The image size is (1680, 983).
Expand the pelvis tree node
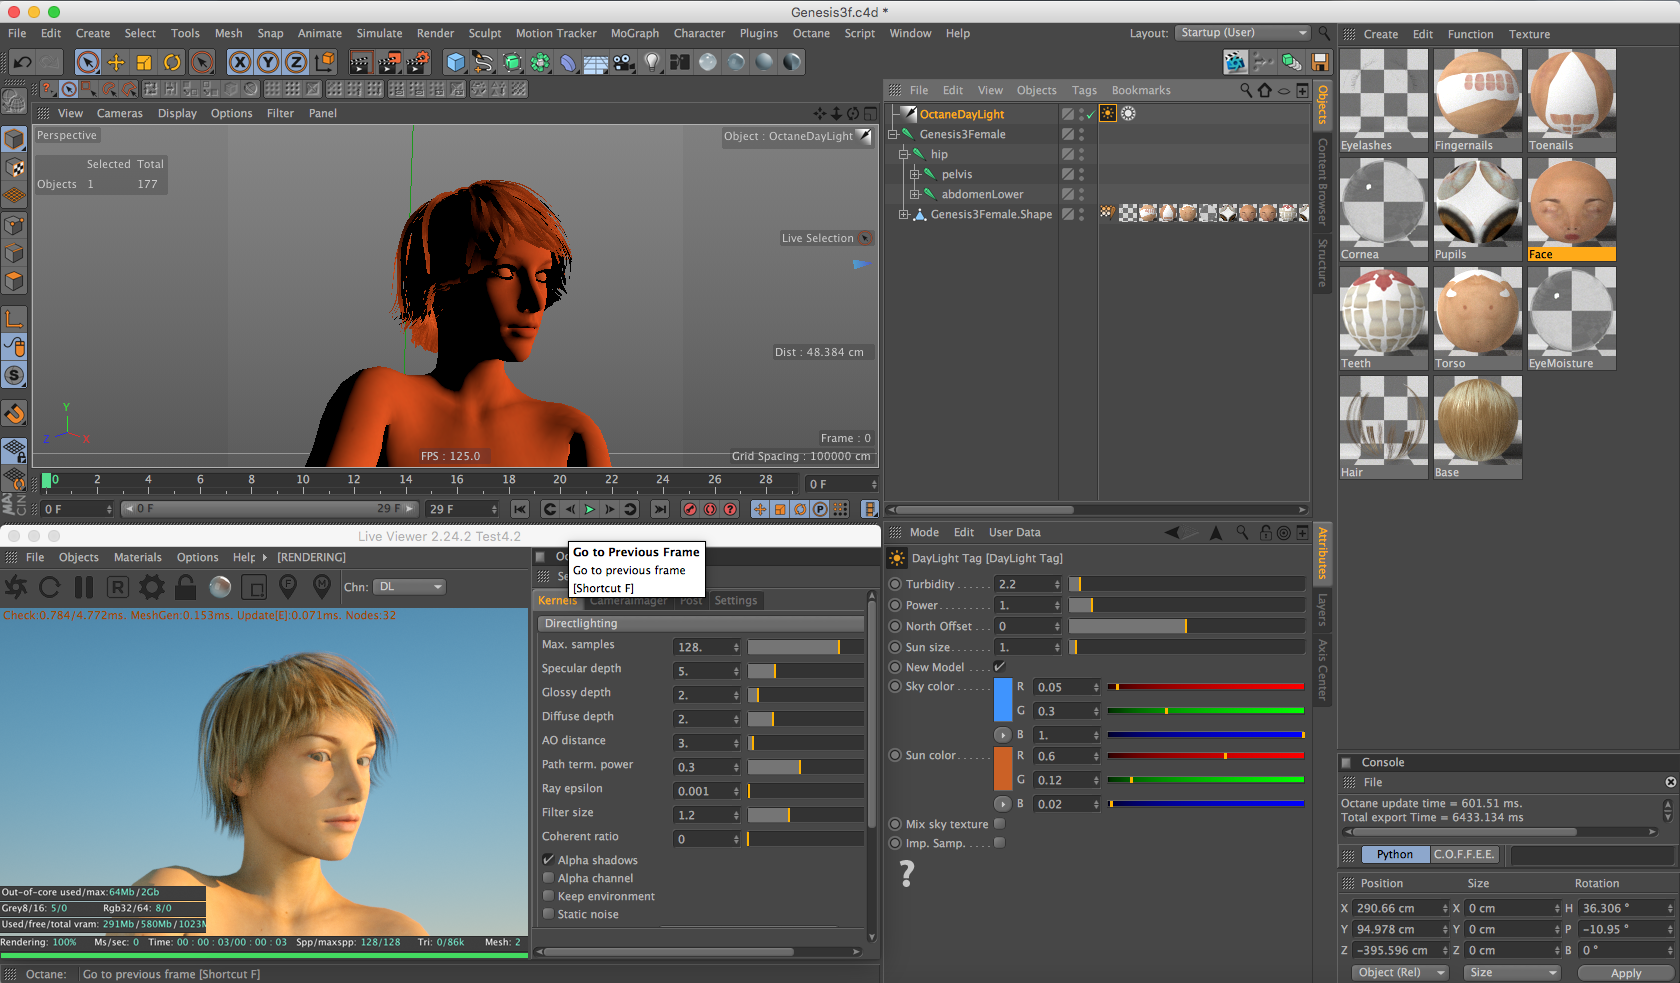tap(914, 174)
